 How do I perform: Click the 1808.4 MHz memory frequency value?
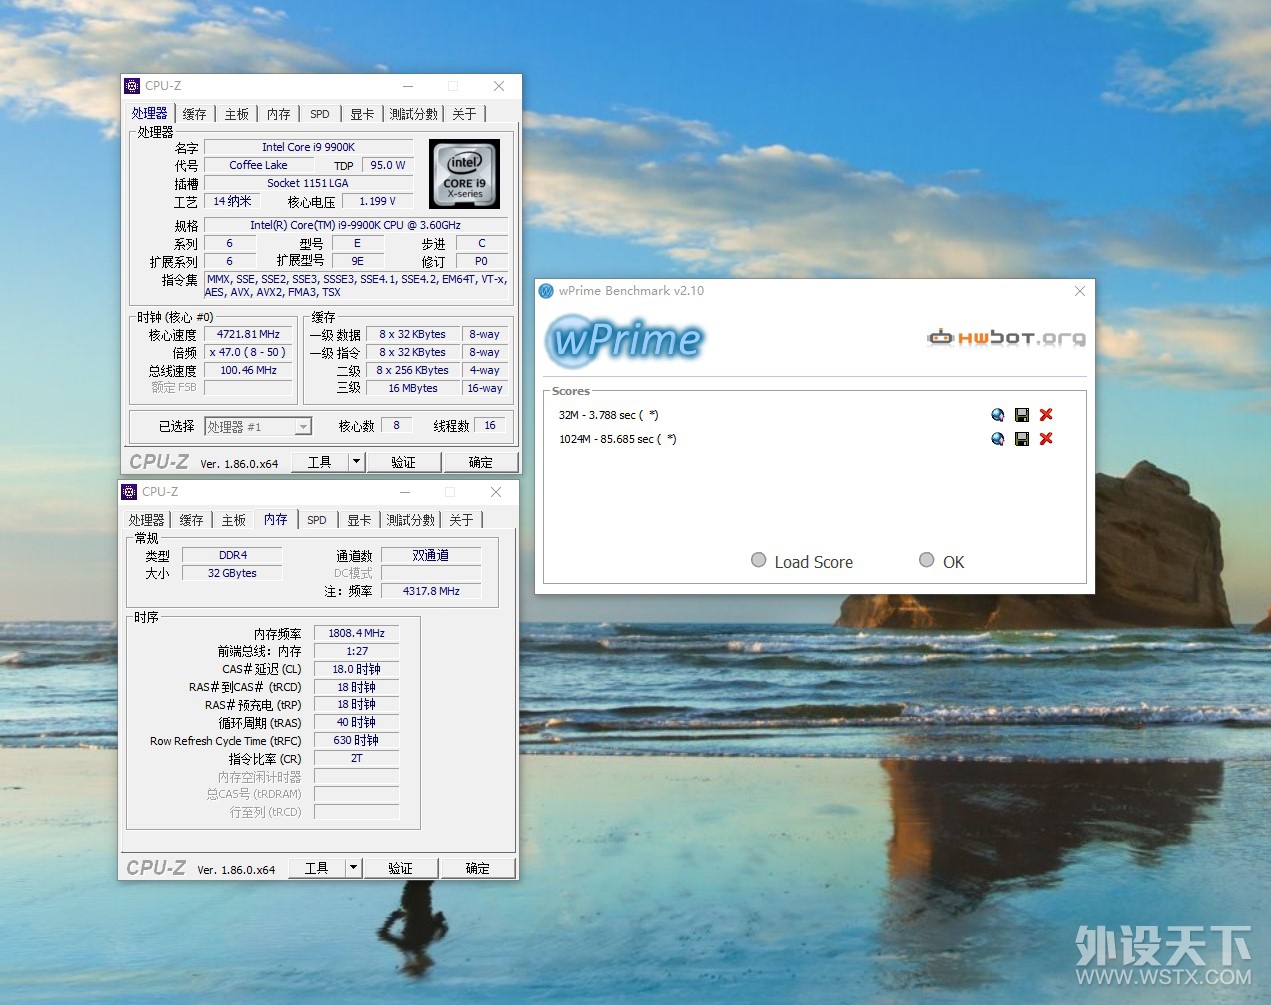[357, 633]
